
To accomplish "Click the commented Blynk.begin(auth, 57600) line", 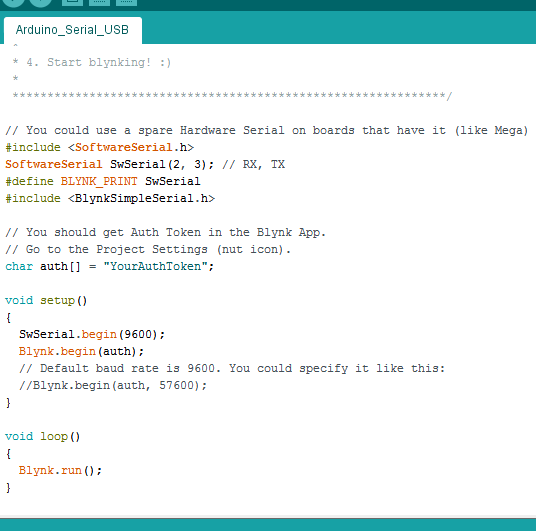I will point(113,385).
